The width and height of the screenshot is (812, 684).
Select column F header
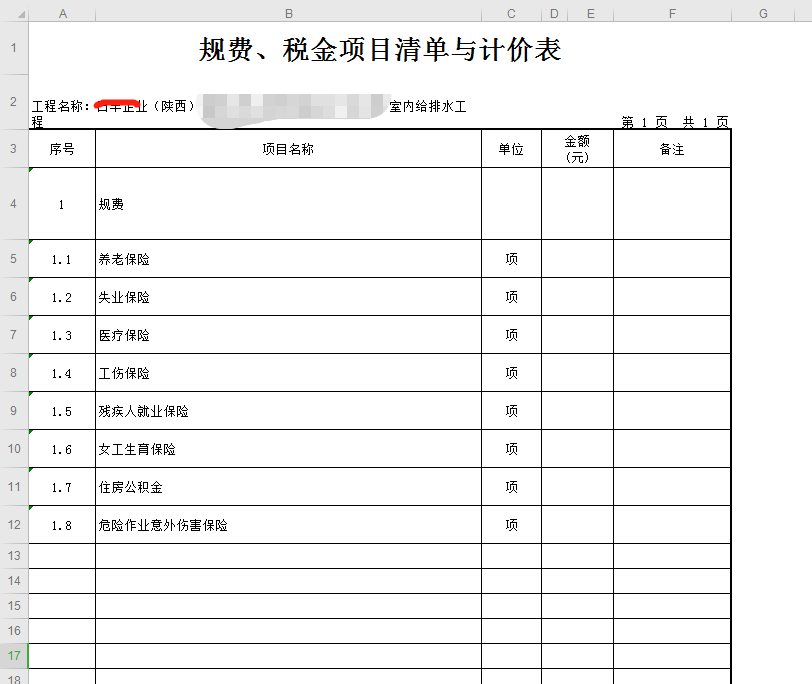(672, 14)
